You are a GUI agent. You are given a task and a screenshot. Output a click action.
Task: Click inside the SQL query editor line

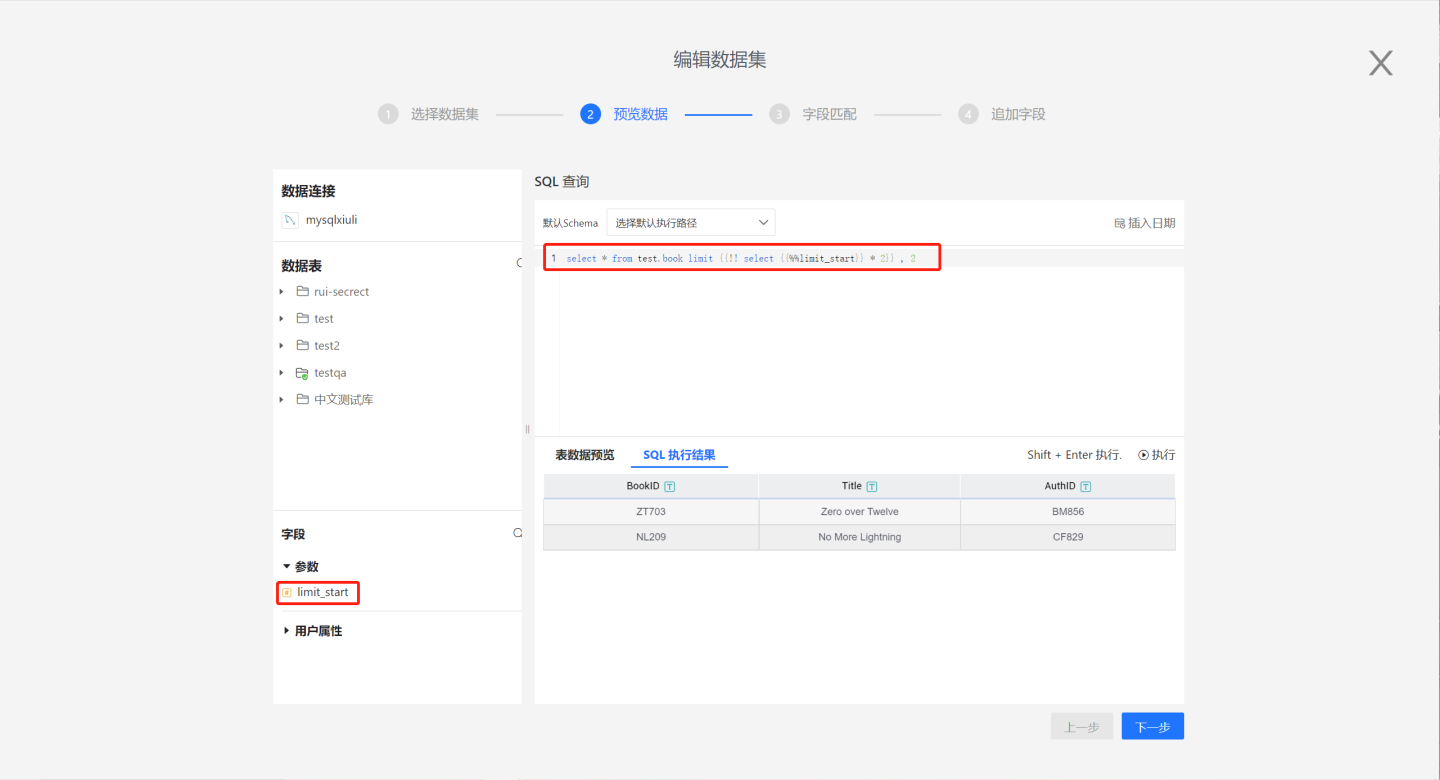coord(740,259)
